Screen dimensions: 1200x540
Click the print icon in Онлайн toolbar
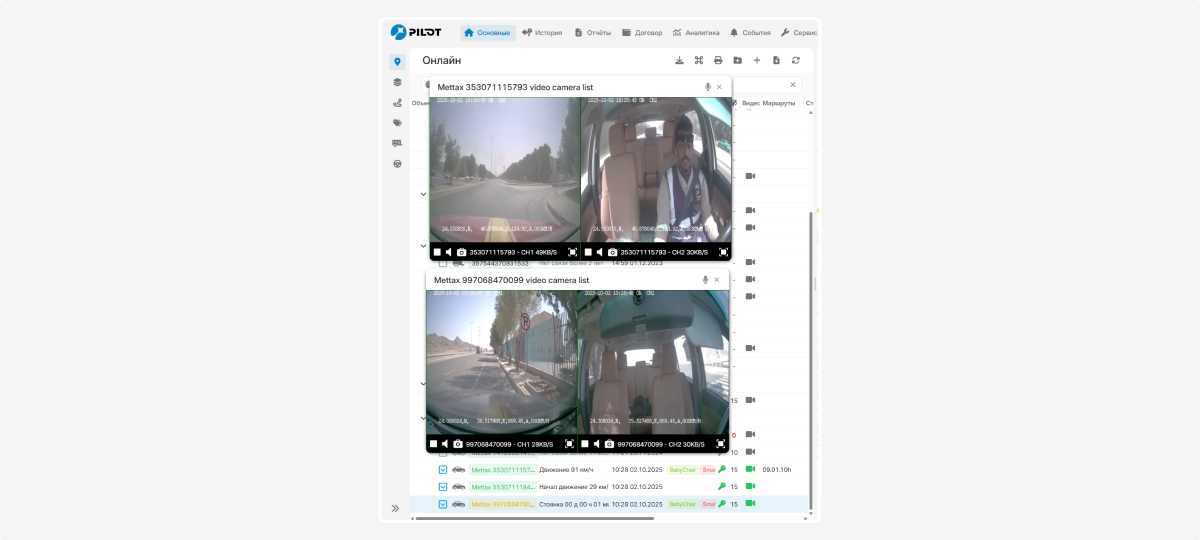point(717,60)
